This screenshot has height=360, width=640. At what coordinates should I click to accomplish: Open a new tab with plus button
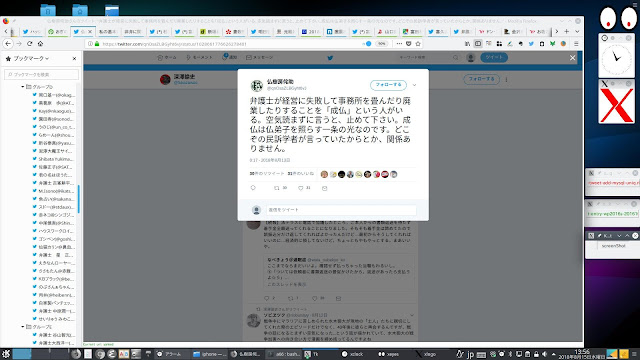tap(567, 31)
